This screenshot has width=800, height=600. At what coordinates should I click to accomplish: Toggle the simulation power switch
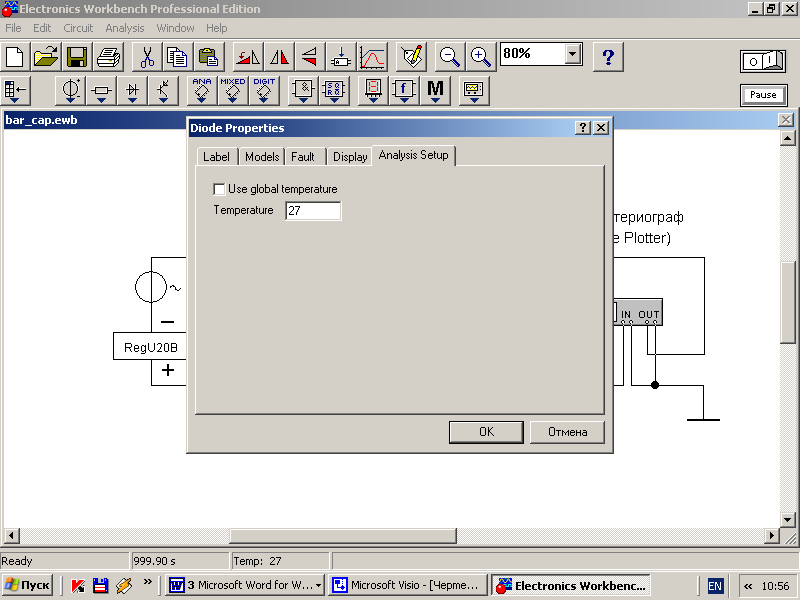point(763,61)
